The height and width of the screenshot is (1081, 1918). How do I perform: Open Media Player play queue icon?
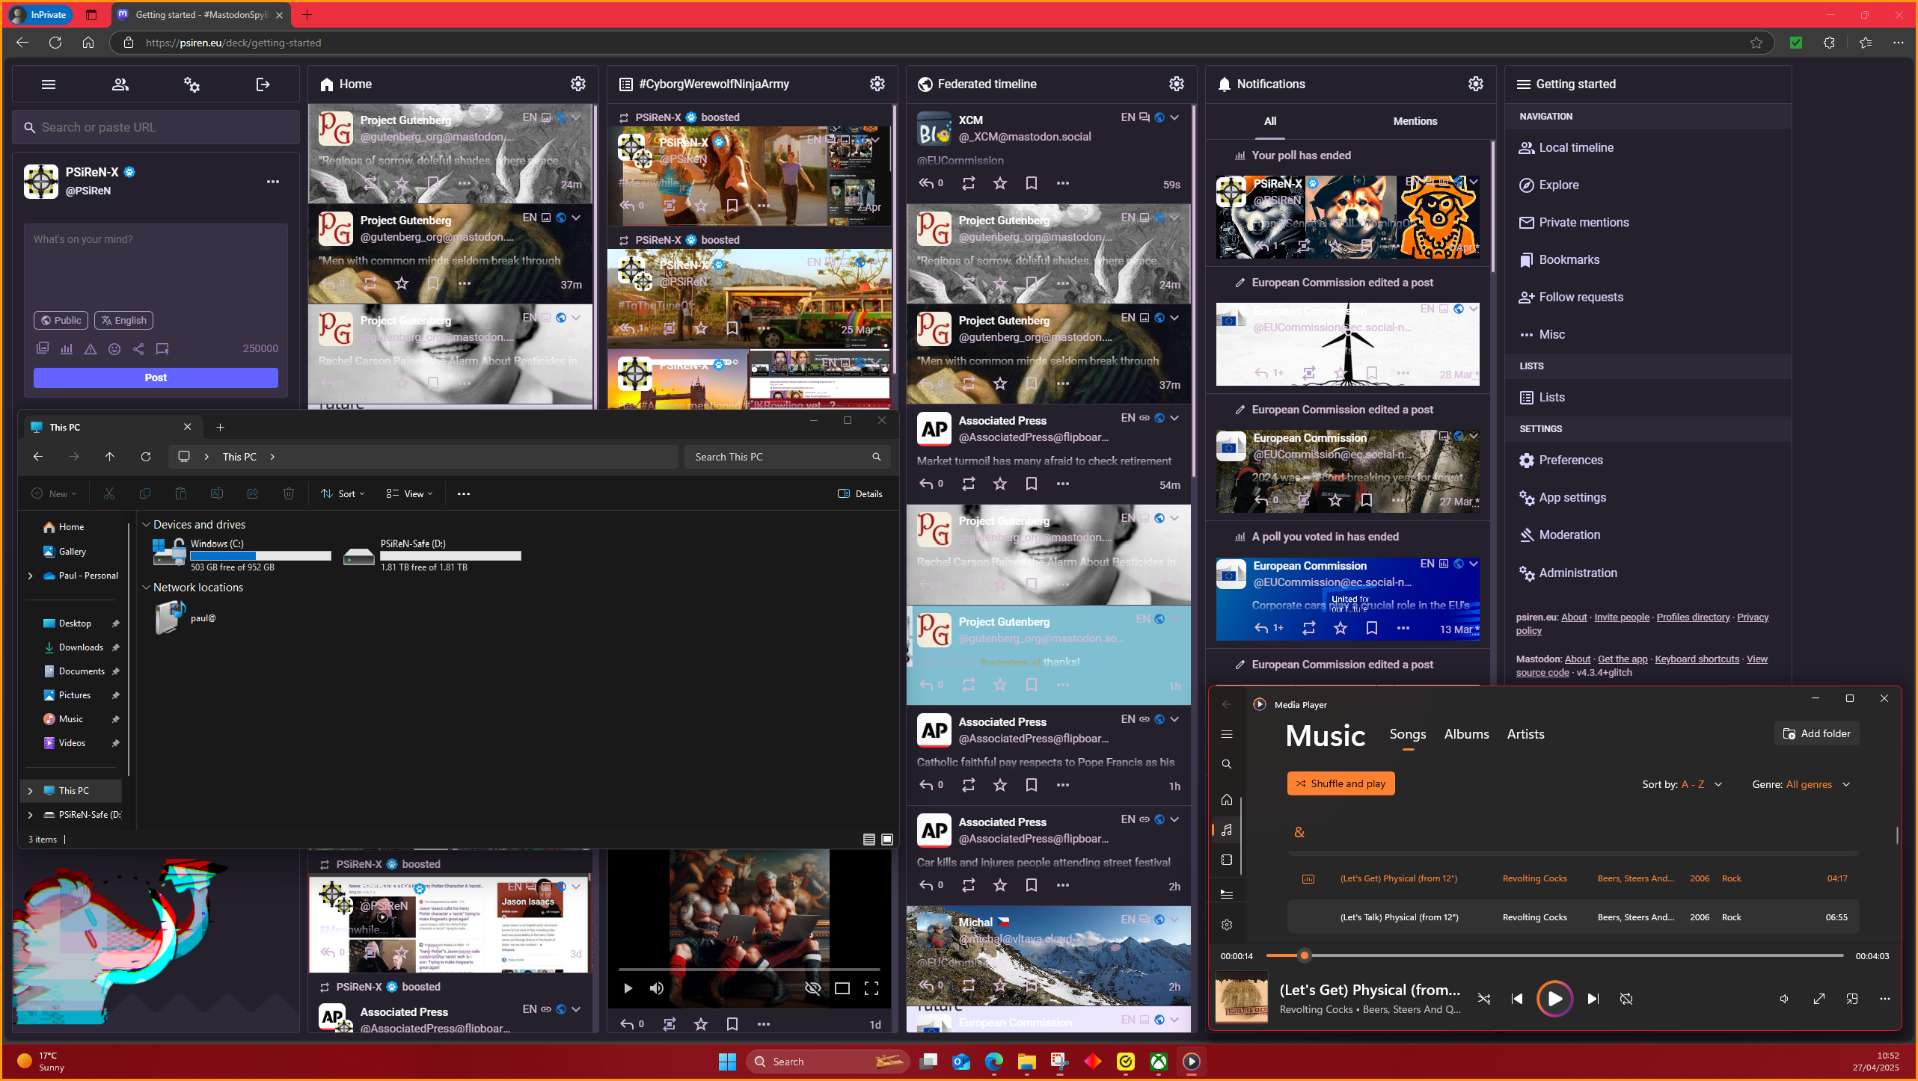tap(1226, 894)
